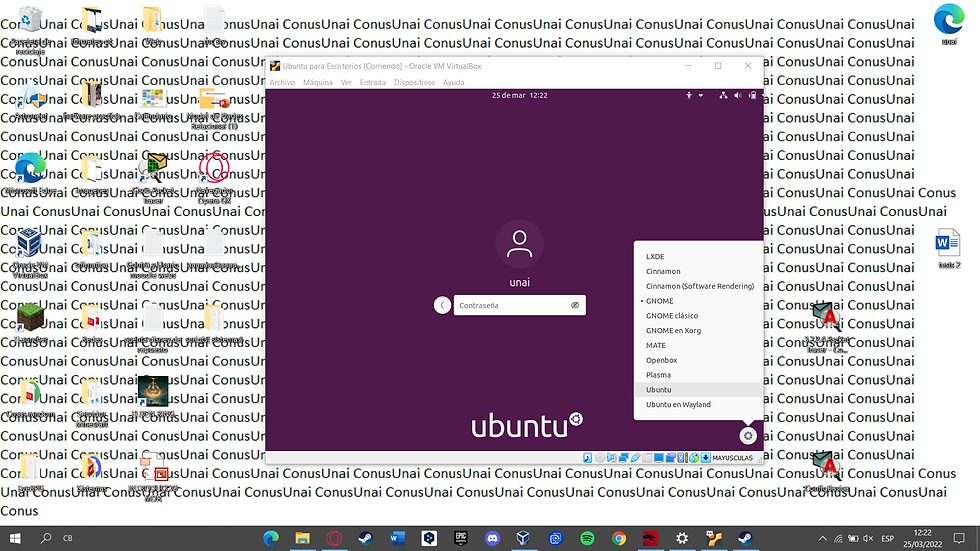Open Windows Settings gear in taskbar

(682, 538)
